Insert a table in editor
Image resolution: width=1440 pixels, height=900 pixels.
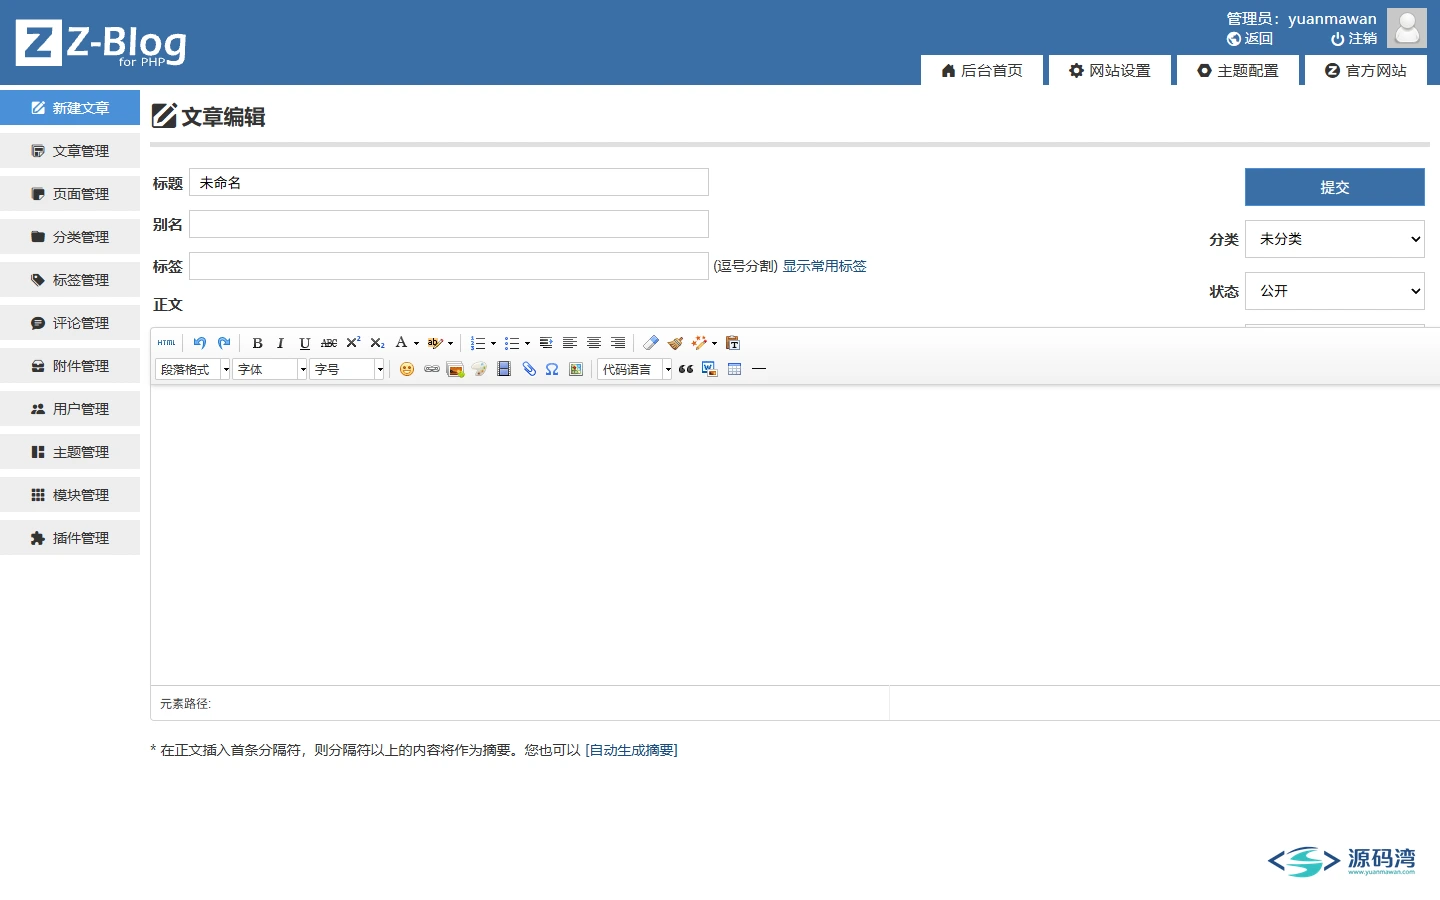point(735,369)
